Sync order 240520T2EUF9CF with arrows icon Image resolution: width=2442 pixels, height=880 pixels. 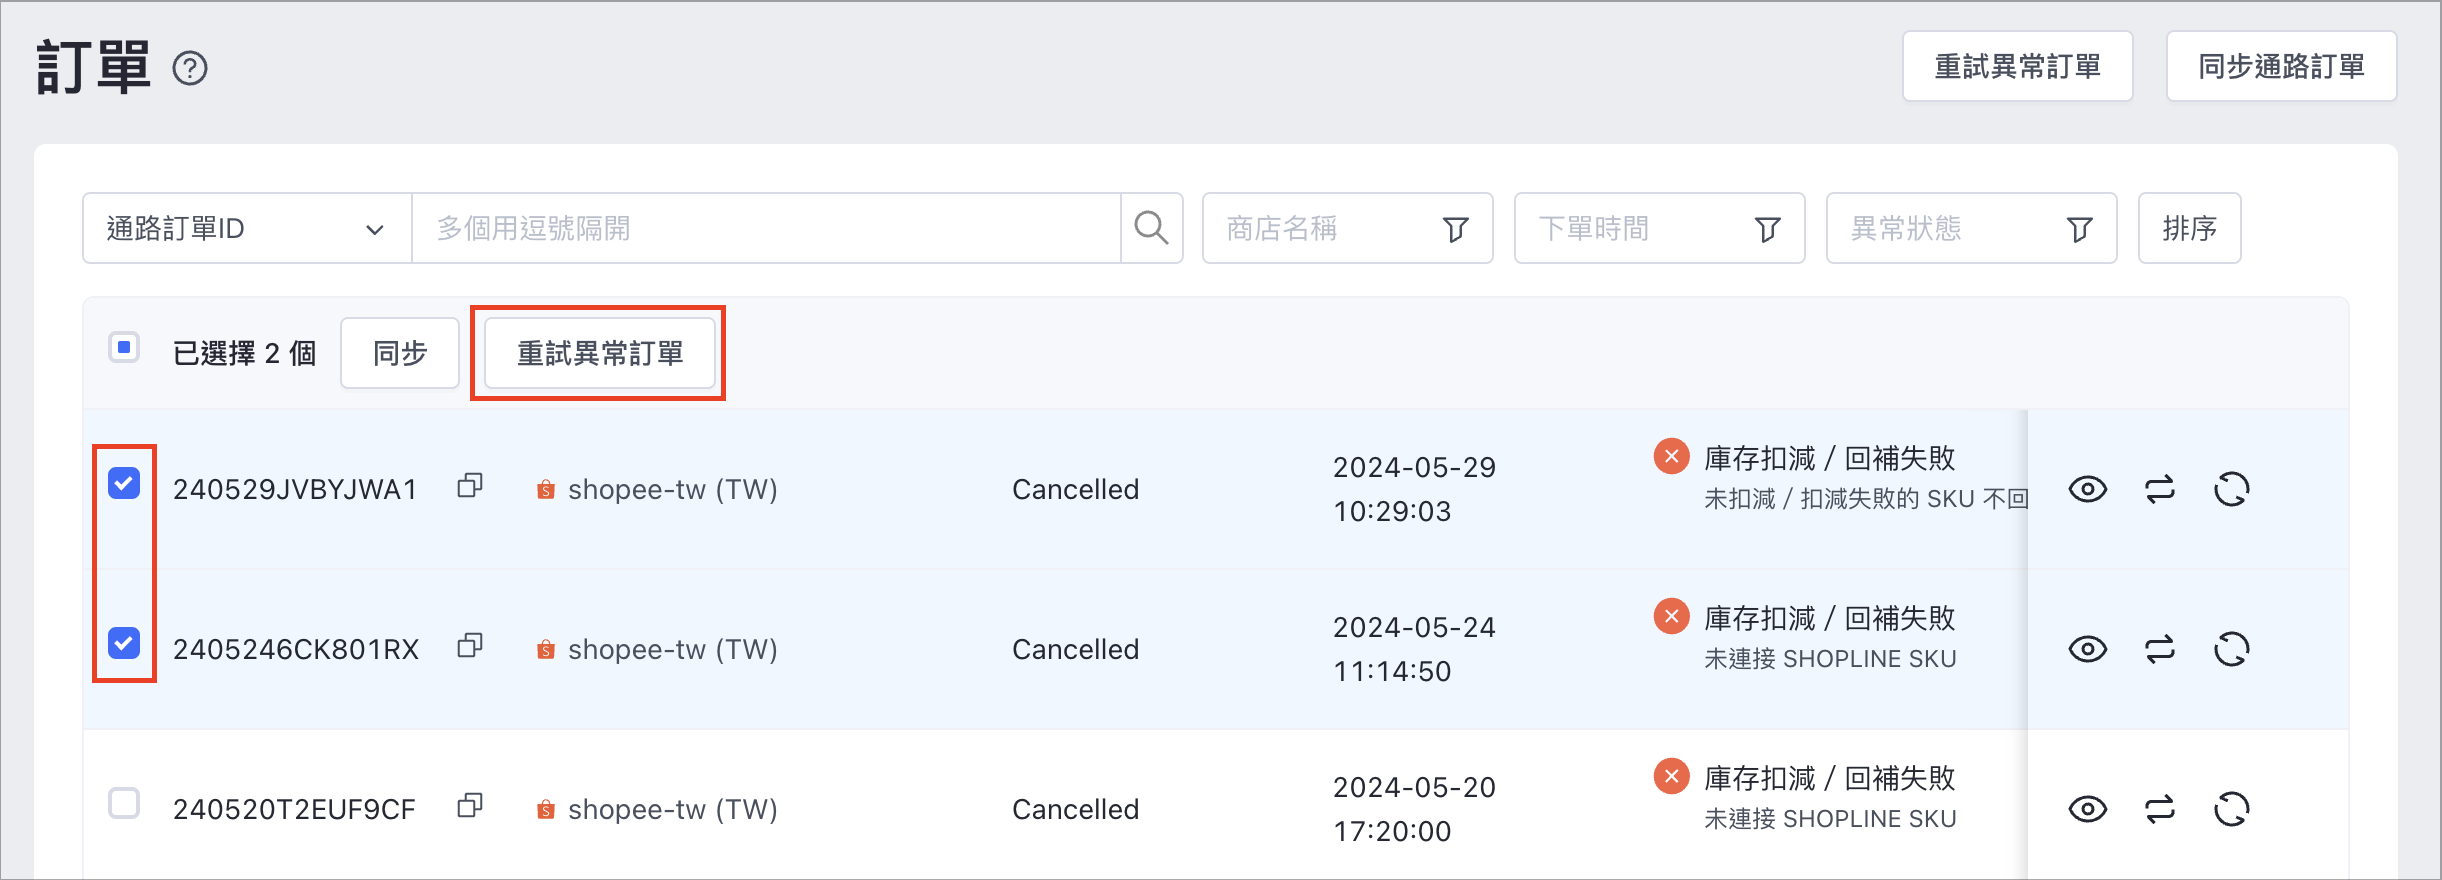pos(2160,809)
